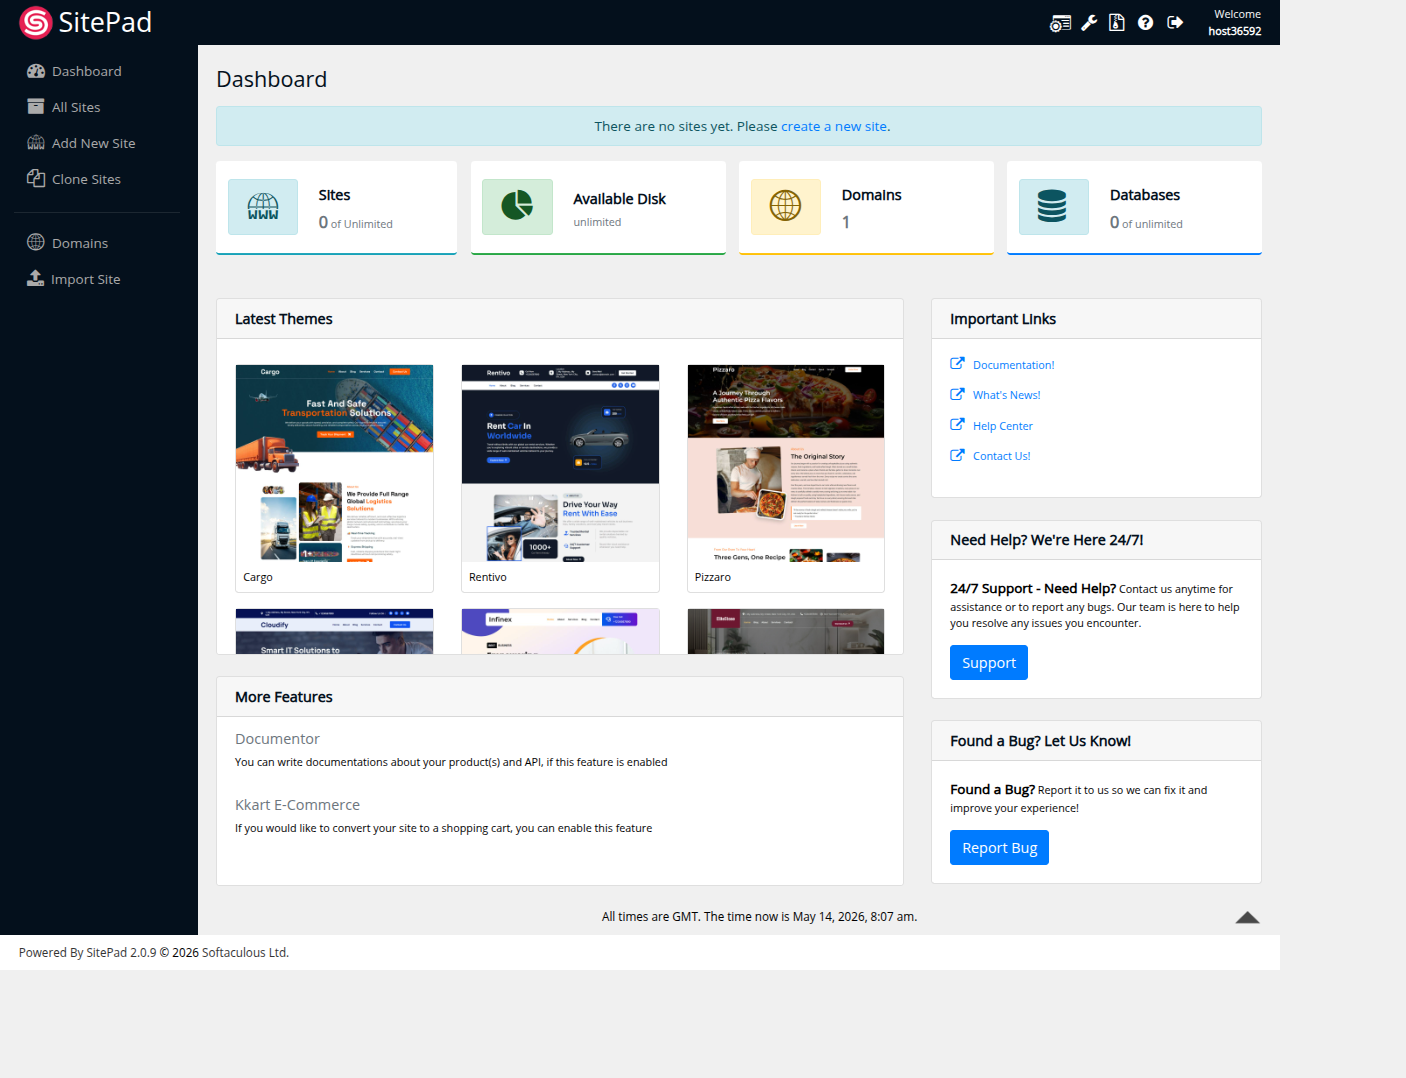The width and height of the screenshot is (1406, 1078).
Task: Click the external-link icon beside What's News!
Action: [x=957, y=394]
